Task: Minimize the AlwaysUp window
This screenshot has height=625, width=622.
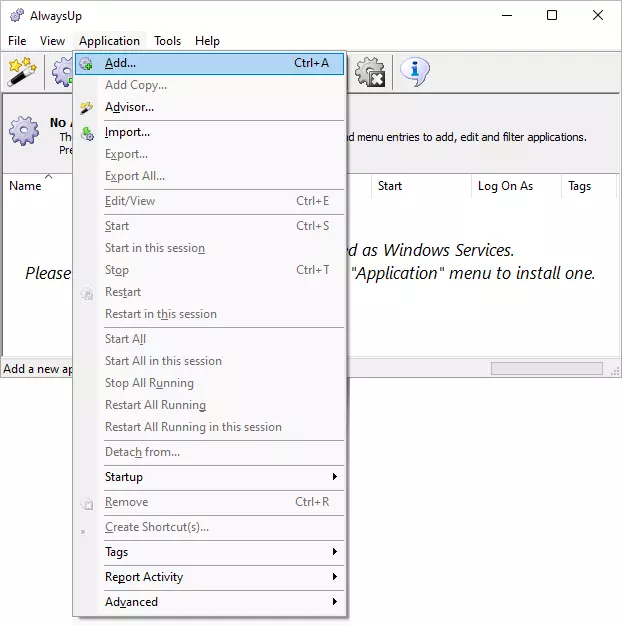Action: click(507, 16)
